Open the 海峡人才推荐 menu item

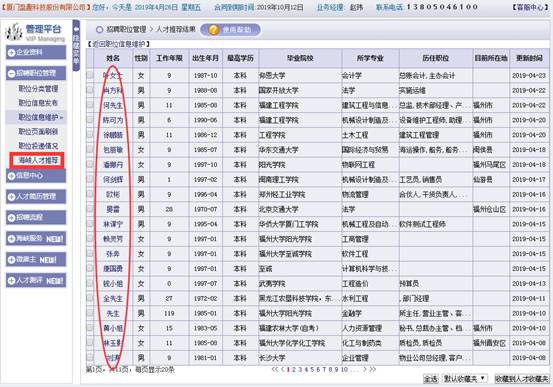tap(38, 161)
